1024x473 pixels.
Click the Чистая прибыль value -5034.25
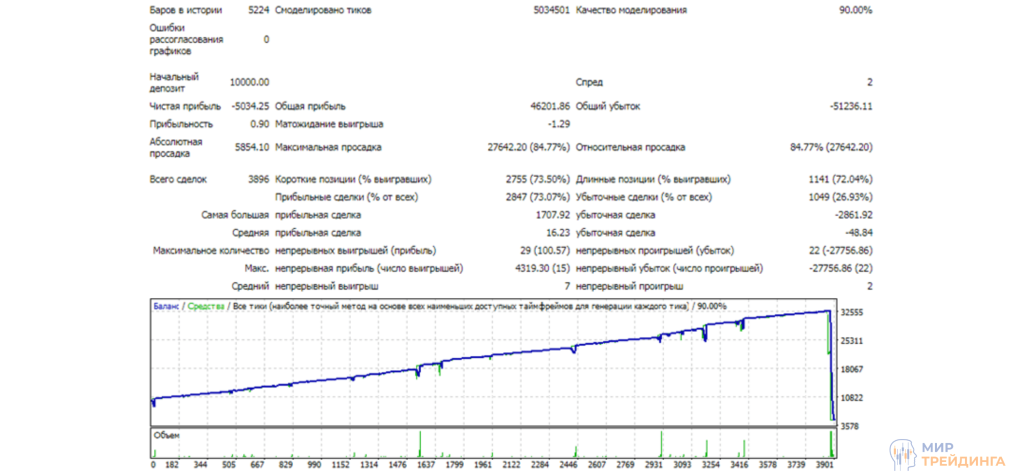point(247,106)
